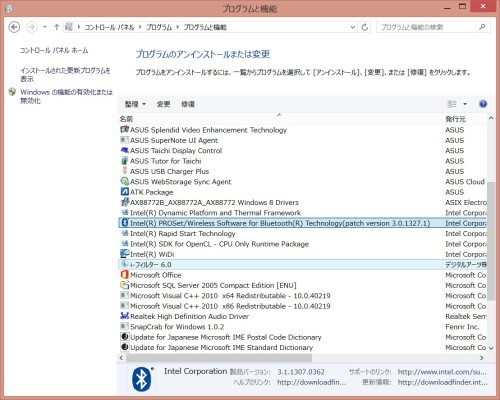Click the AX88772 Windows 8 Drivers icon

coord(124,202)
